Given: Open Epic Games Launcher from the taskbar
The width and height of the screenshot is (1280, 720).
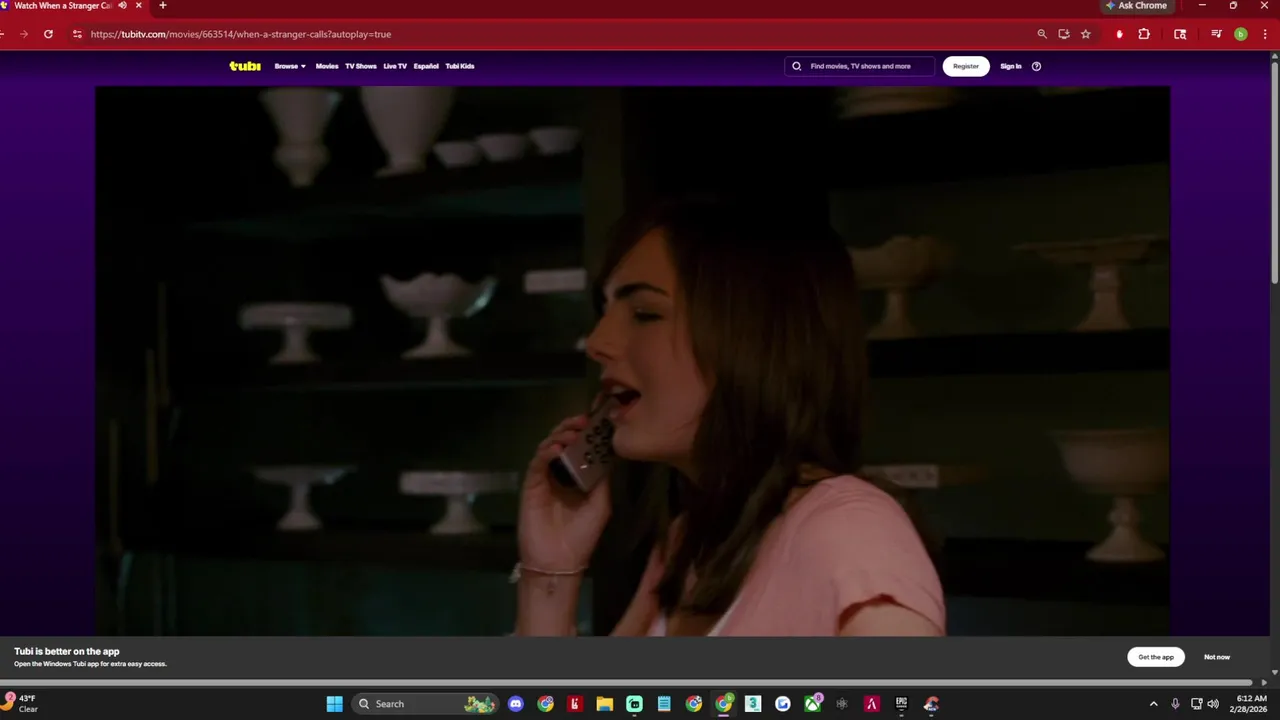Looking at the screenshot, I should click(901, 704).
